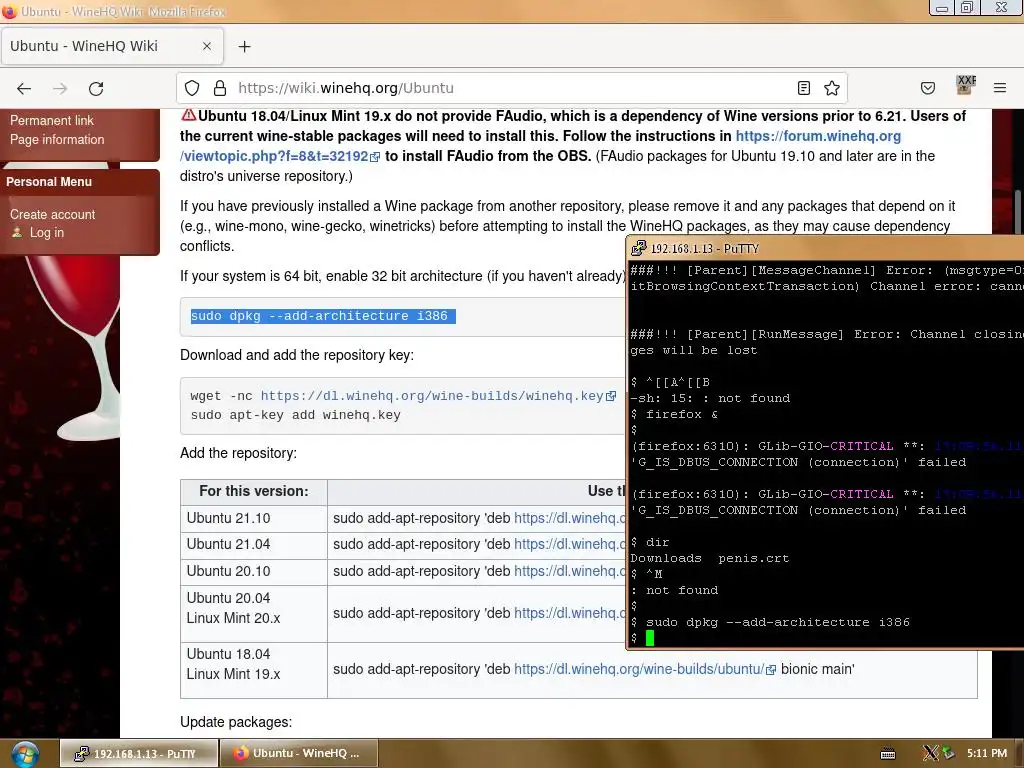Click the 'For this version:' table header
This screenshot has width=1024, height=768.
point(254,491)
